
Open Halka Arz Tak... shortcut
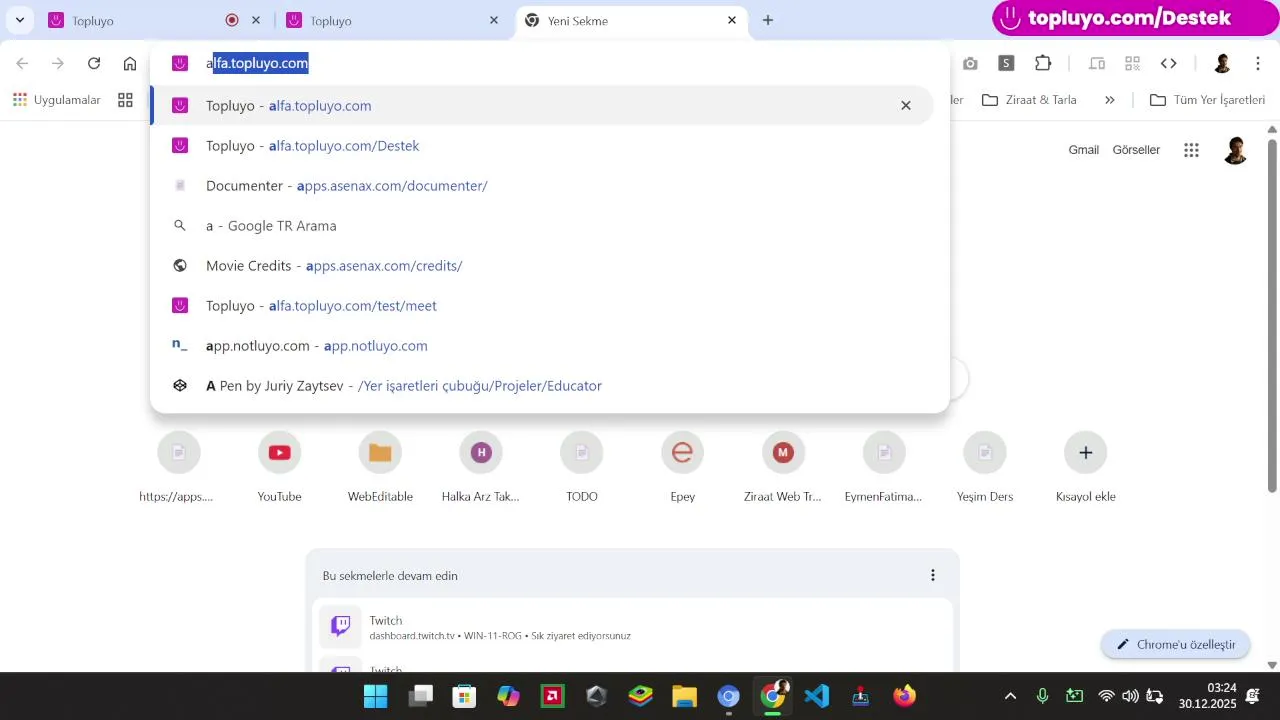(481, 468)
